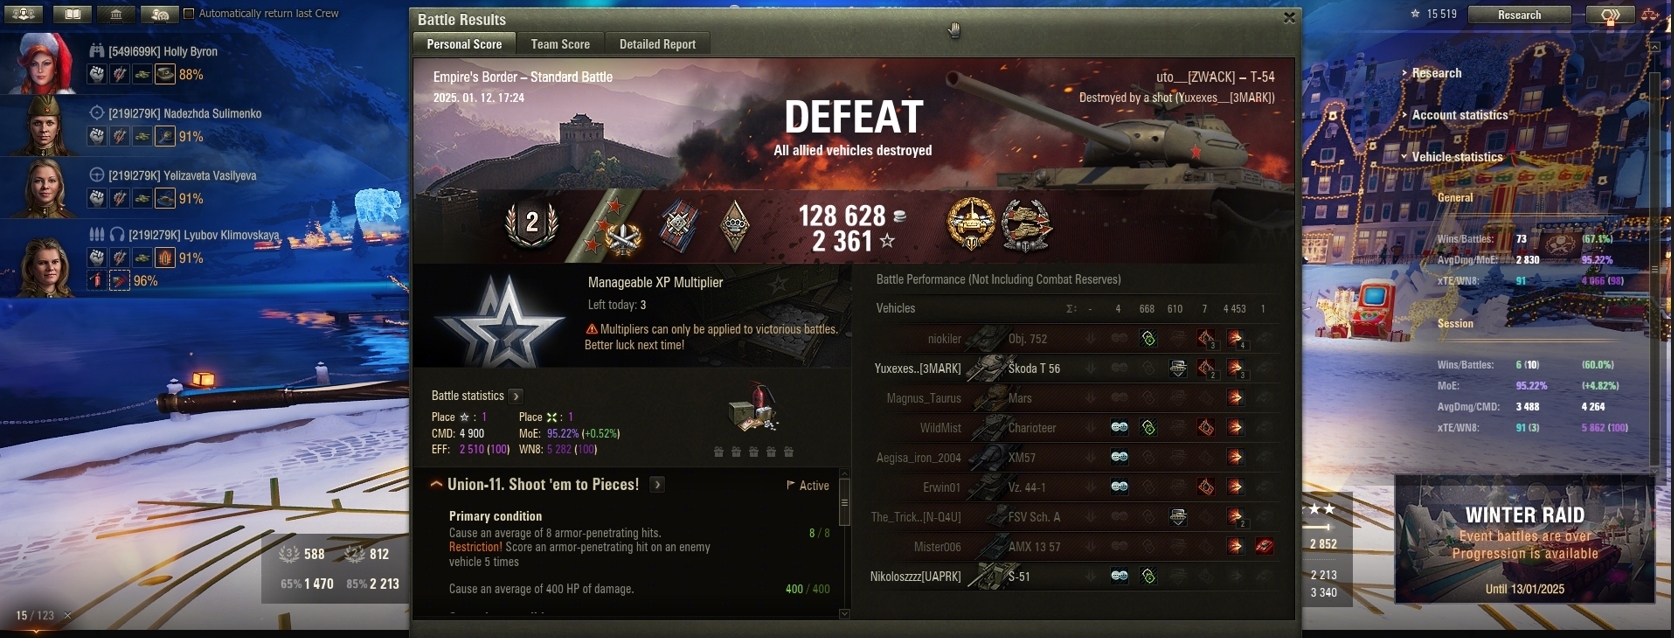Viewport: 1674px width, 638px height.
Task: Click the Brothers in Arms skill of Holly Byron
Action: point(97,74)
